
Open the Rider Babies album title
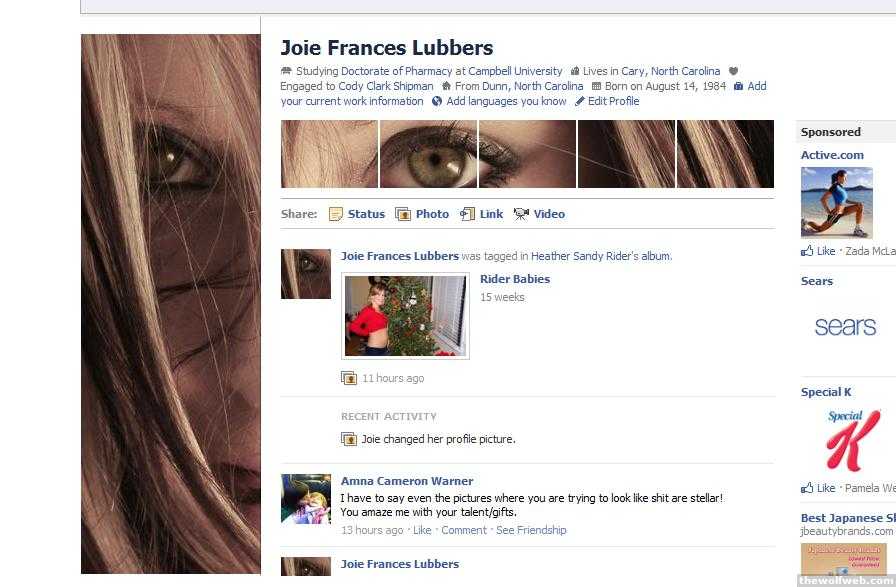515,279
